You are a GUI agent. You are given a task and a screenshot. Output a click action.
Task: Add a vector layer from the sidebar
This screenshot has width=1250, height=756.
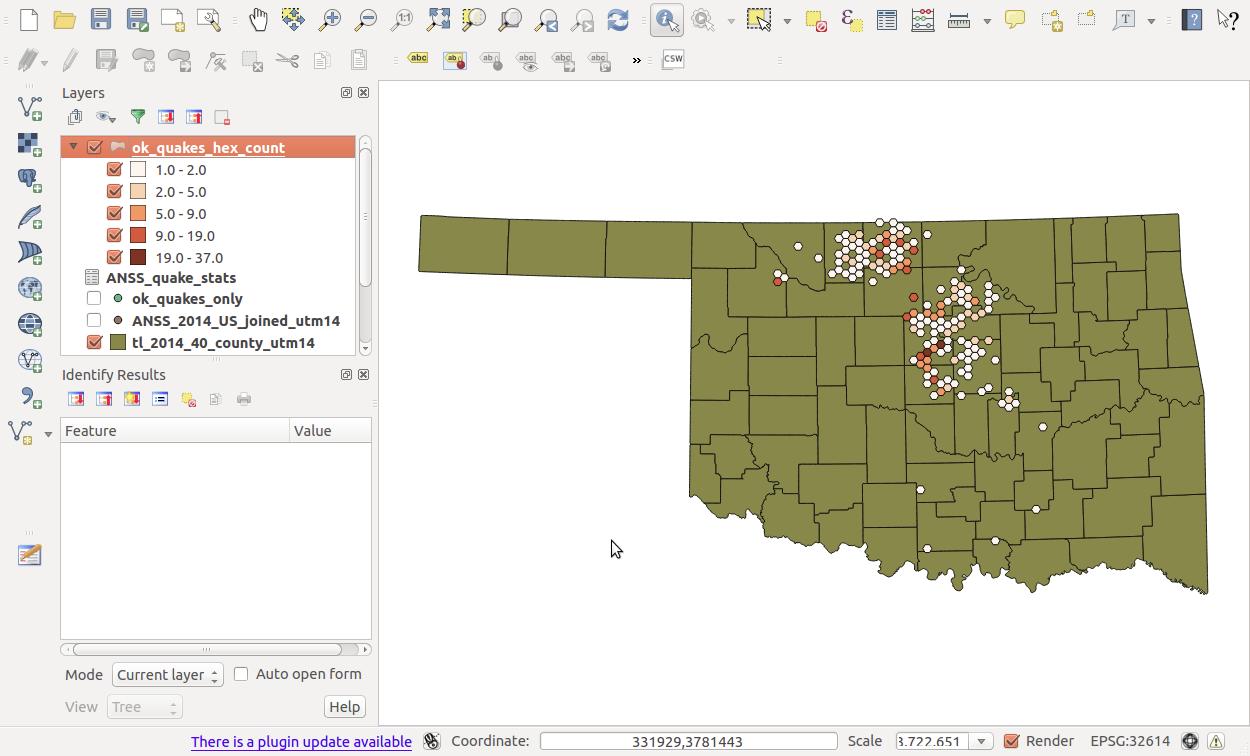pyautogui.click(x=29, y=107)
